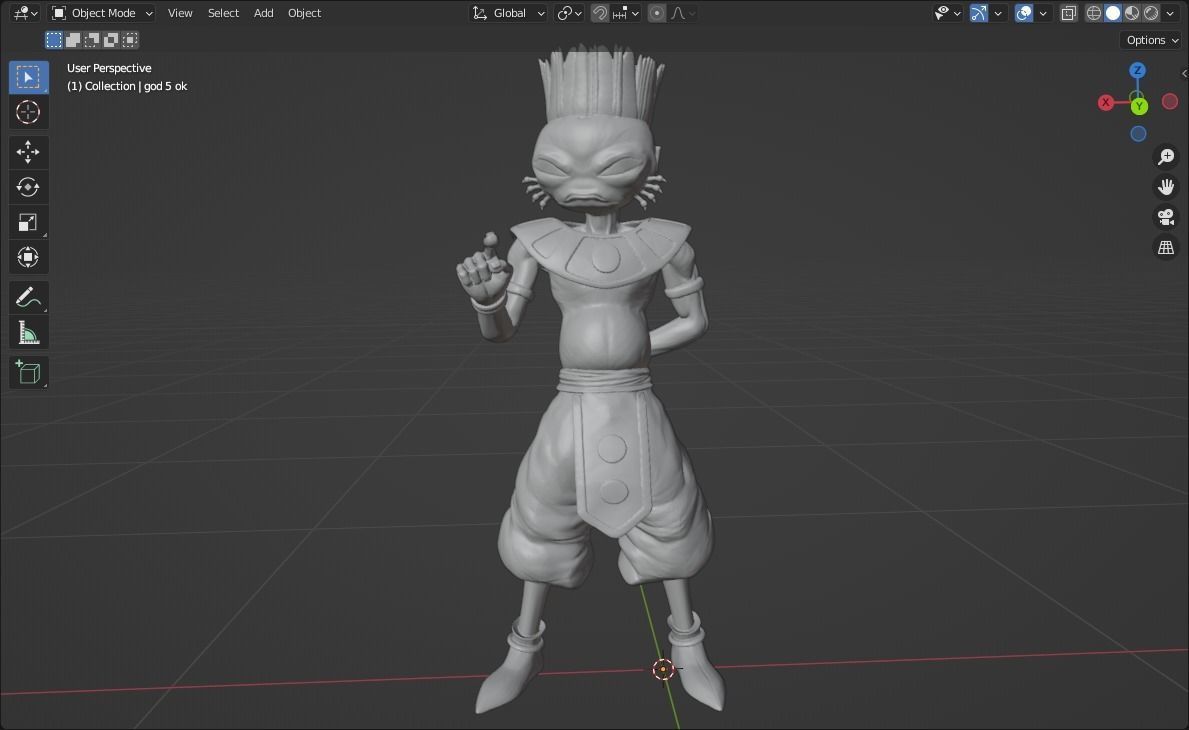Open the gizmo settings dropdown arrow
Image resolution: width=1189 pixels, height=730 pixels.
point(998,13)
